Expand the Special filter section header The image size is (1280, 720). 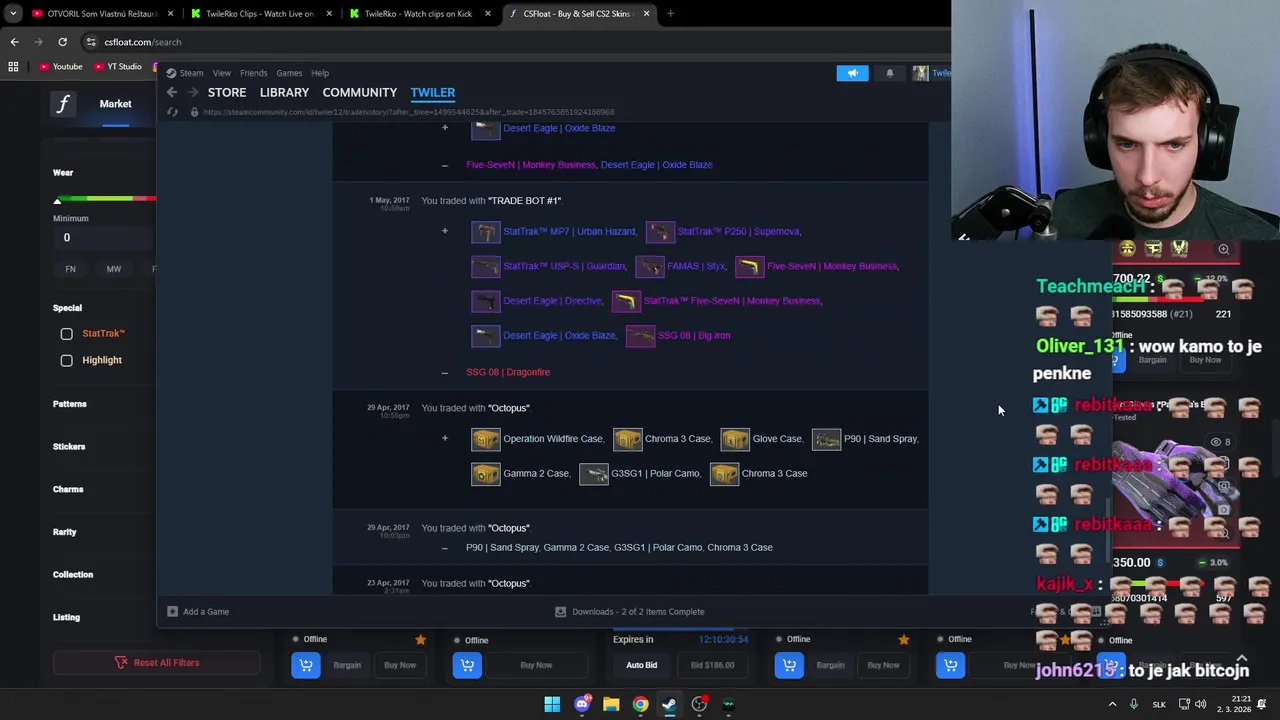[68, 308]
